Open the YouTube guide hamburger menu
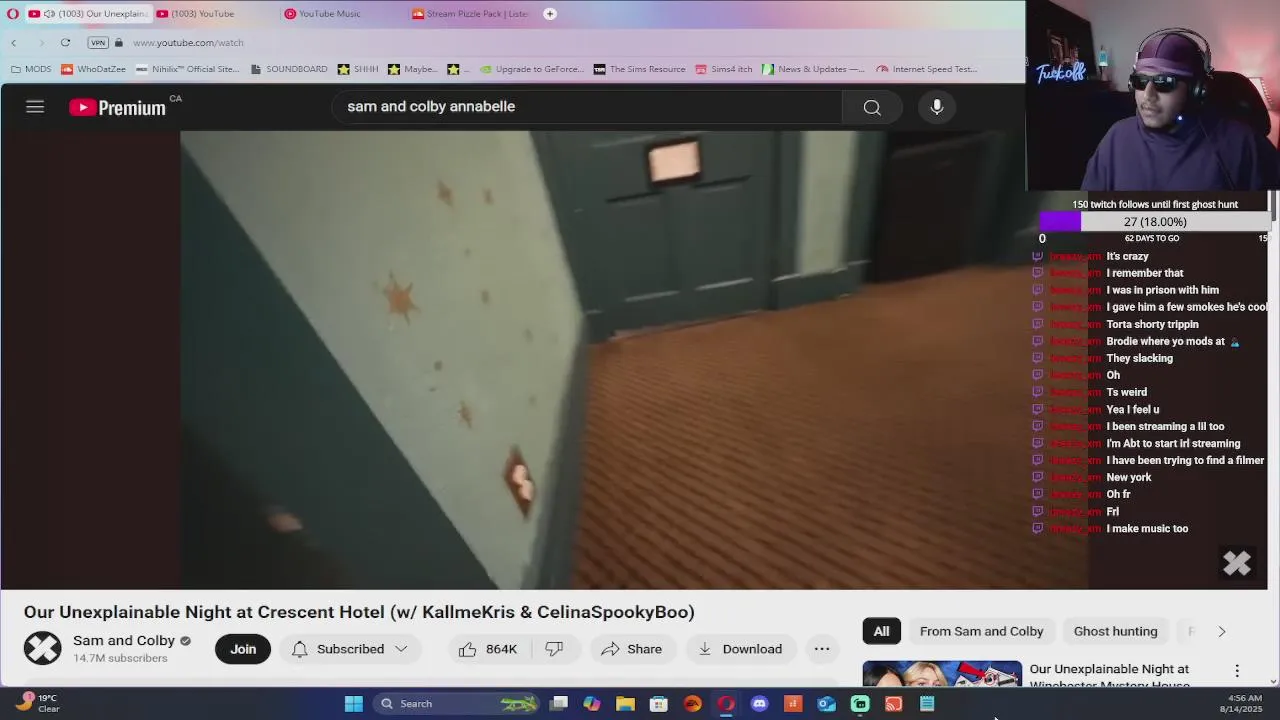 (35, 107)
